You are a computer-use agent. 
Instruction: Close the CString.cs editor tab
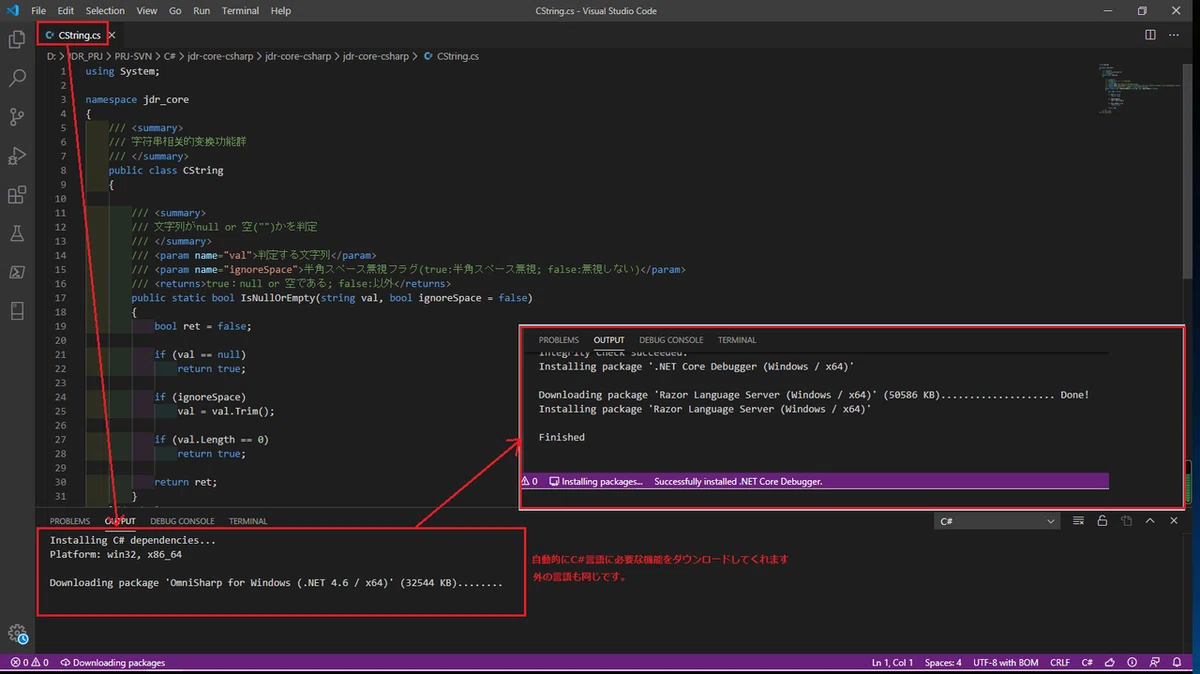tap(112, 35)
